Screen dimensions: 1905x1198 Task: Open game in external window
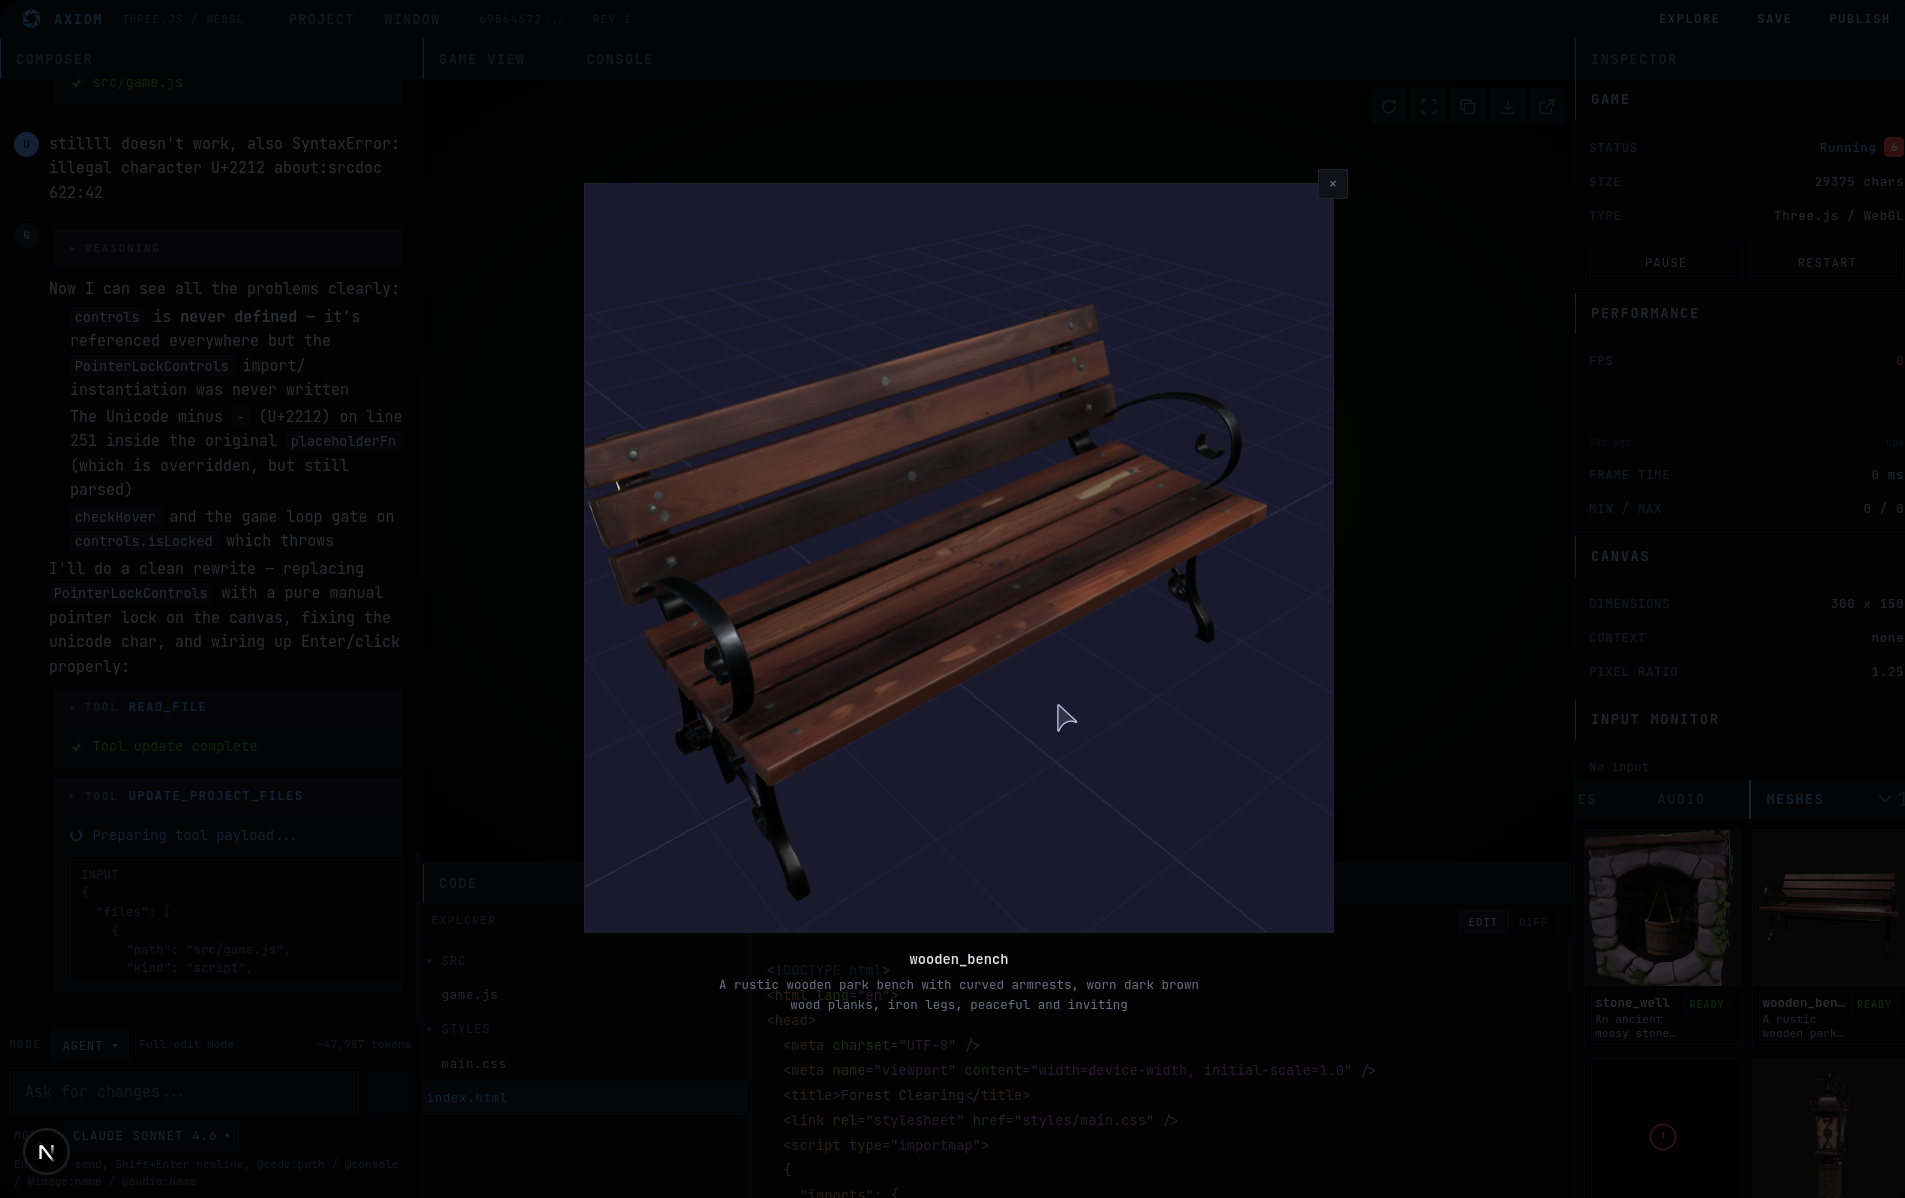click(1546, 107)
